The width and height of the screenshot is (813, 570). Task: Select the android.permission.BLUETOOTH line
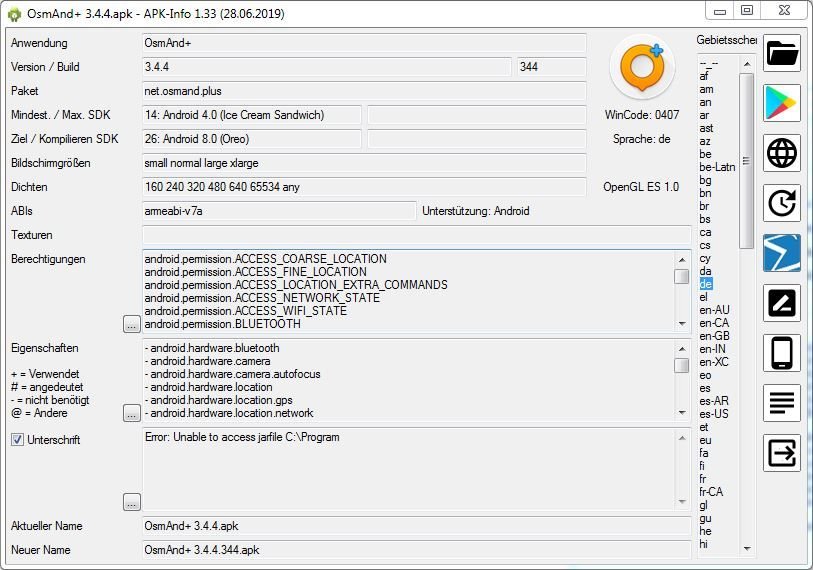coord(222,324)
